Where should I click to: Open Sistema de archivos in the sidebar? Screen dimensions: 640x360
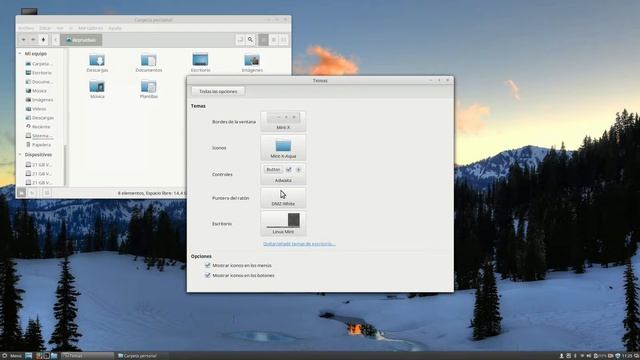point(39,136)
